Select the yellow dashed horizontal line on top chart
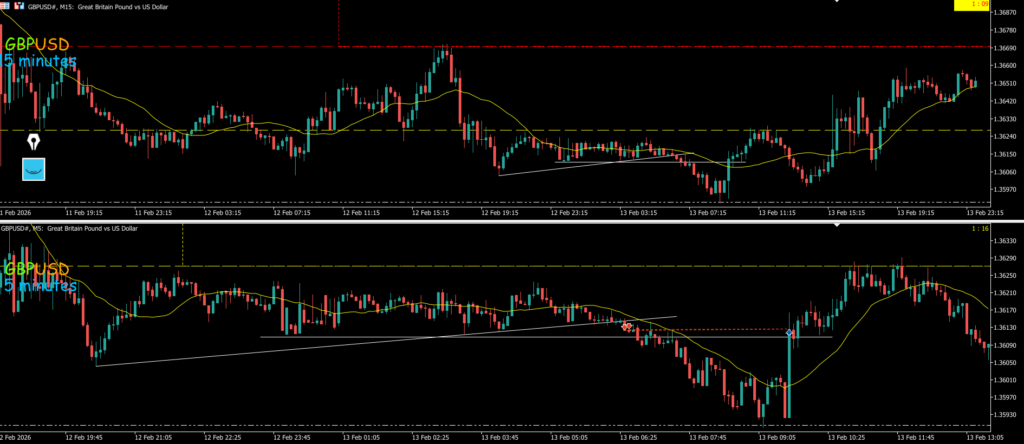This screenshot has width=1024, height=444. click(x=600, y=130)
